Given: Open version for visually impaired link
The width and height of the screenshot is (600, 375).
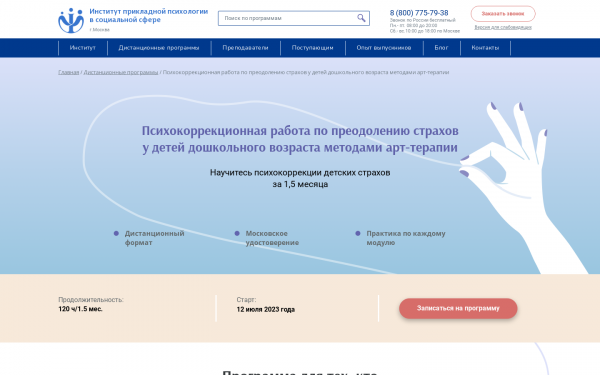Looking at the screenshot, I should (503, 27).
